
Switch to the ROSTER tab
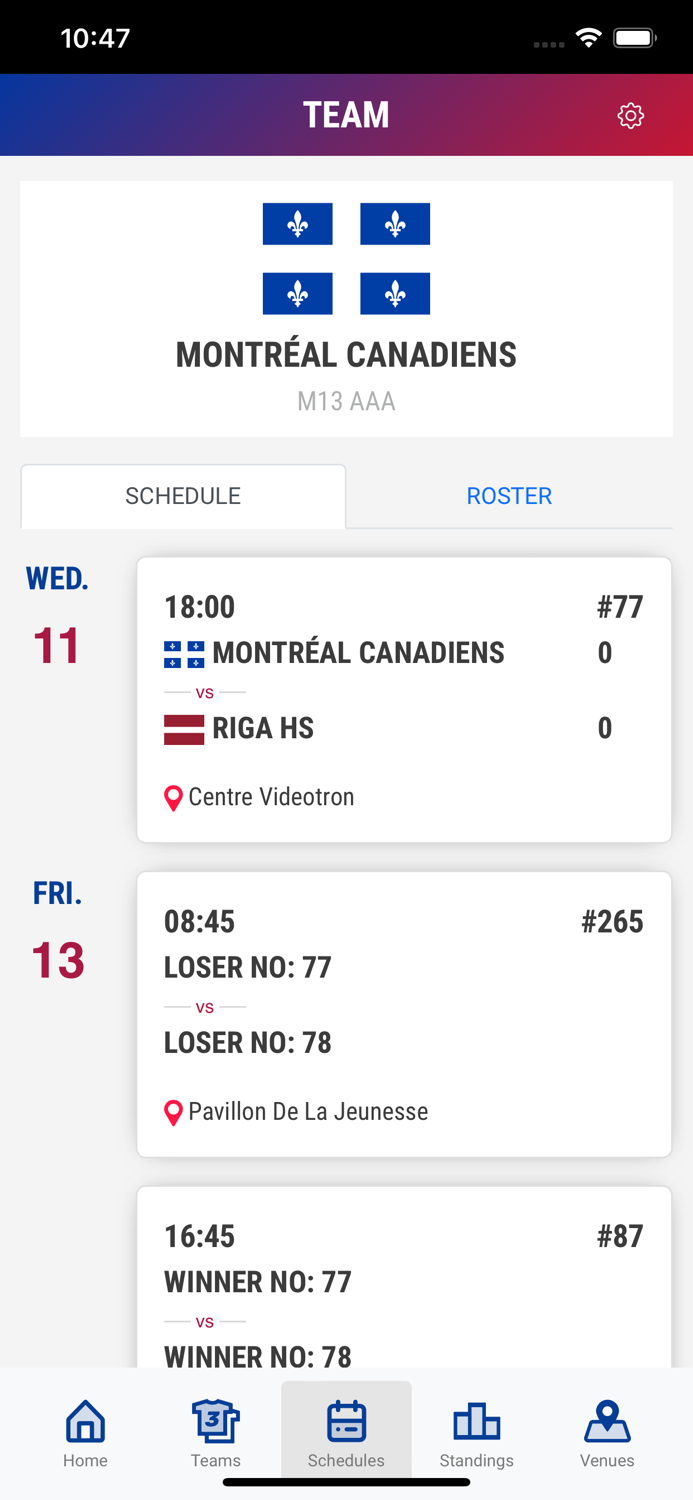click(509, 496)
